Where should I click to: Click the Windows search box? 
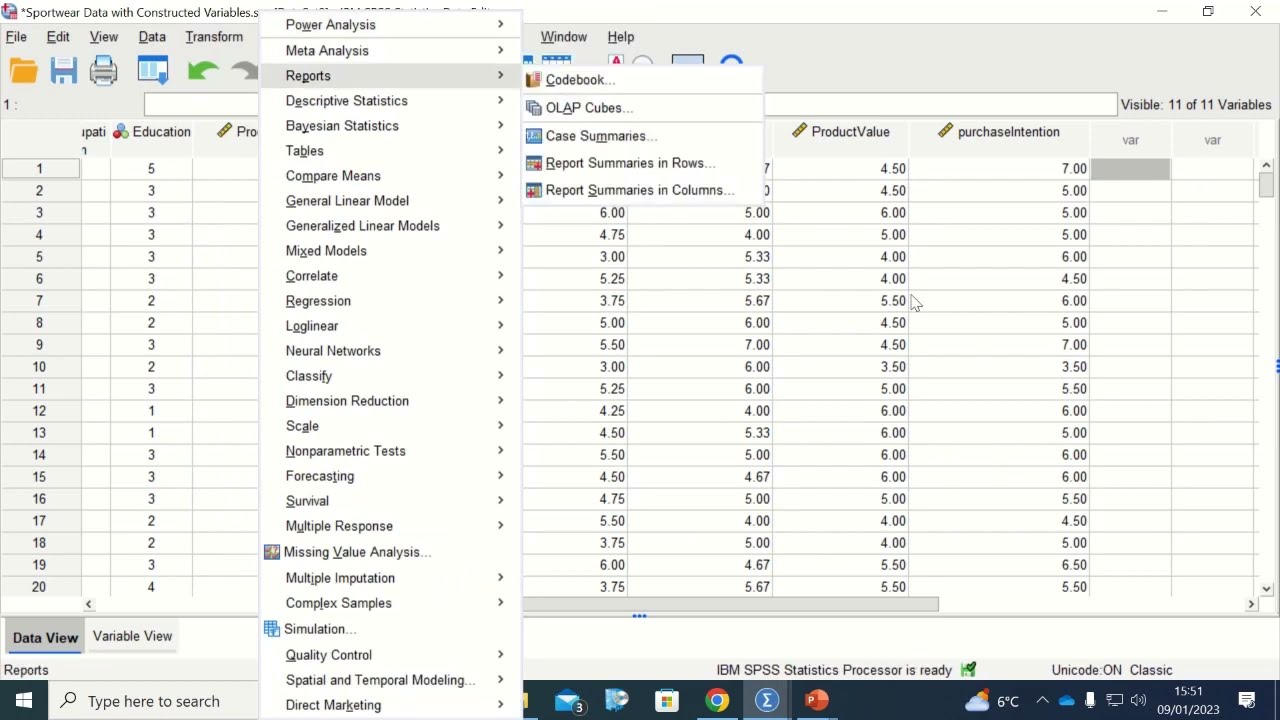(155, 701)
